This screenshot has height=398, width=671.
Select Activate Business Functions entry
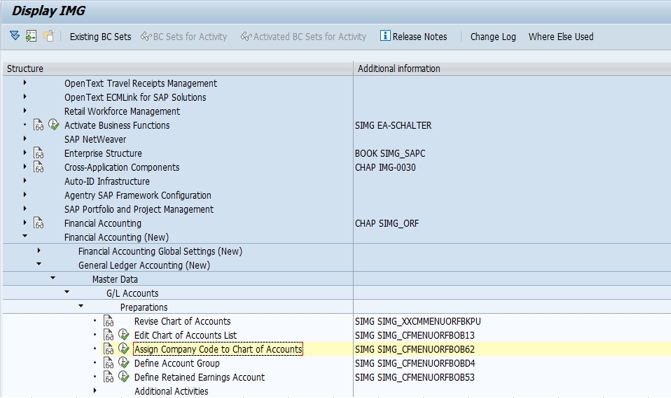(x=117, y=125)
